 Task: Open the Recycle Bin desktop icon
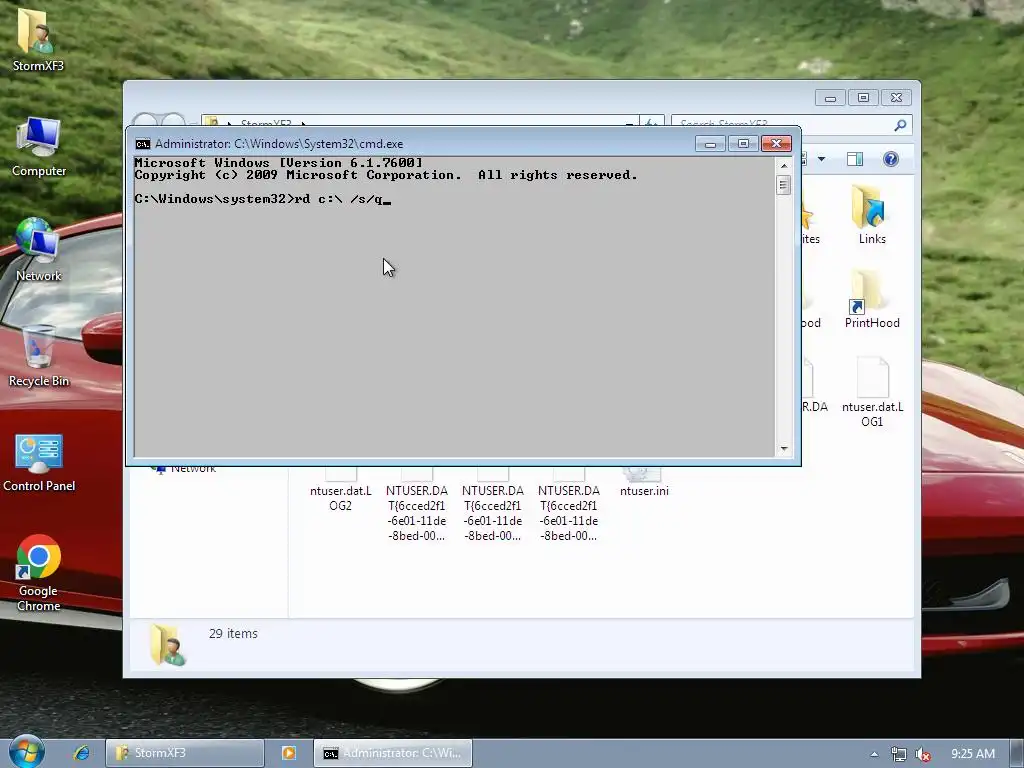pyautogui.click(x=39, y=357)
